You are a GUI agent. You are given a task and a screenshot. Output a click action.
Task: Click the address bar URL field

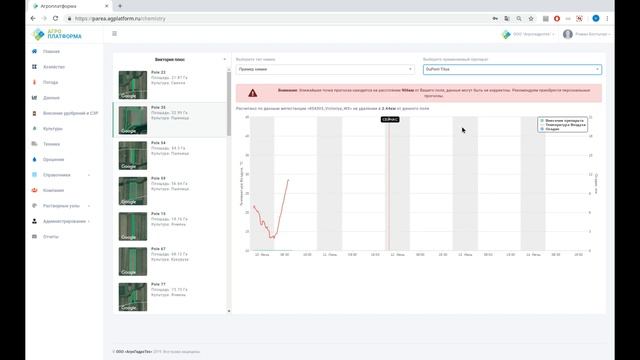pyautogui.click(x=278, y=18)
